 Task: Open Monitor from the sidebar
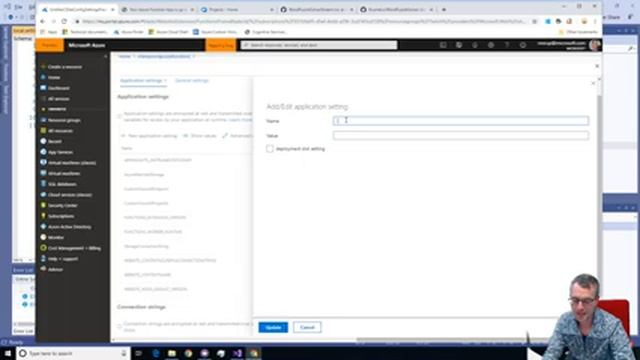[52, 237]
